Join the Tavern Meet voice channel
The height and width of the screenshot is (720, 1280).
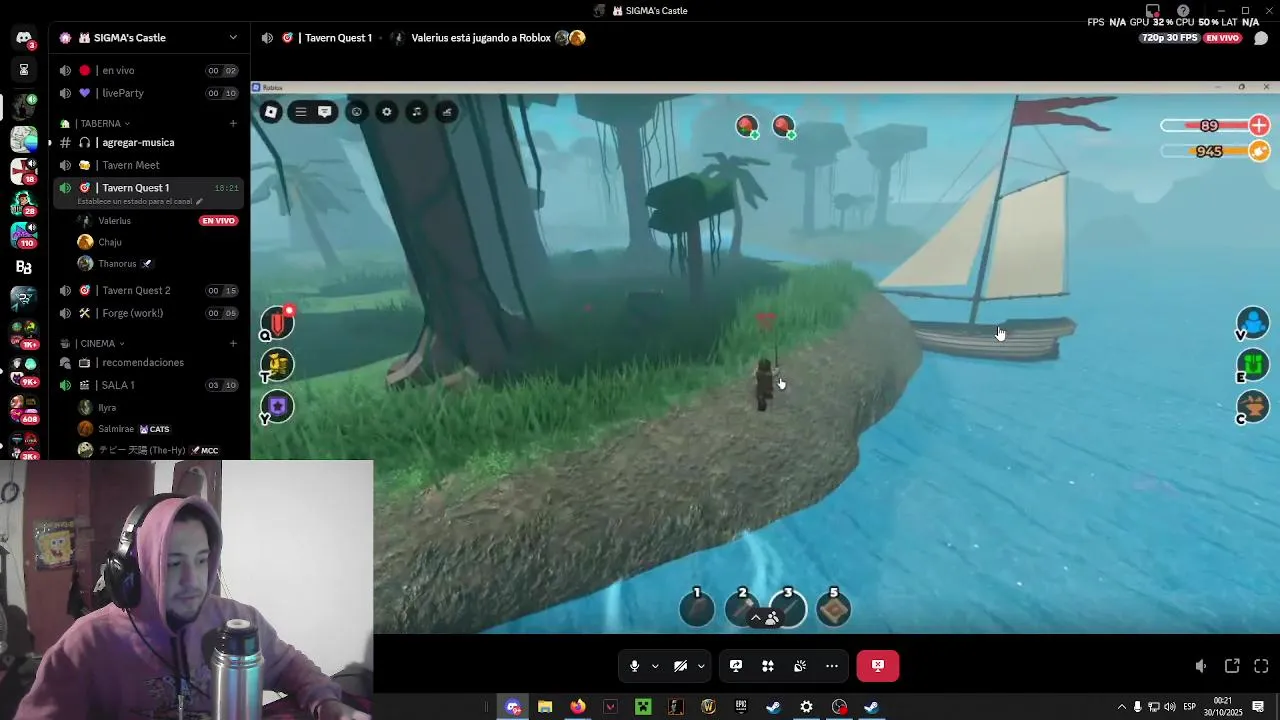tap(149, 165)
